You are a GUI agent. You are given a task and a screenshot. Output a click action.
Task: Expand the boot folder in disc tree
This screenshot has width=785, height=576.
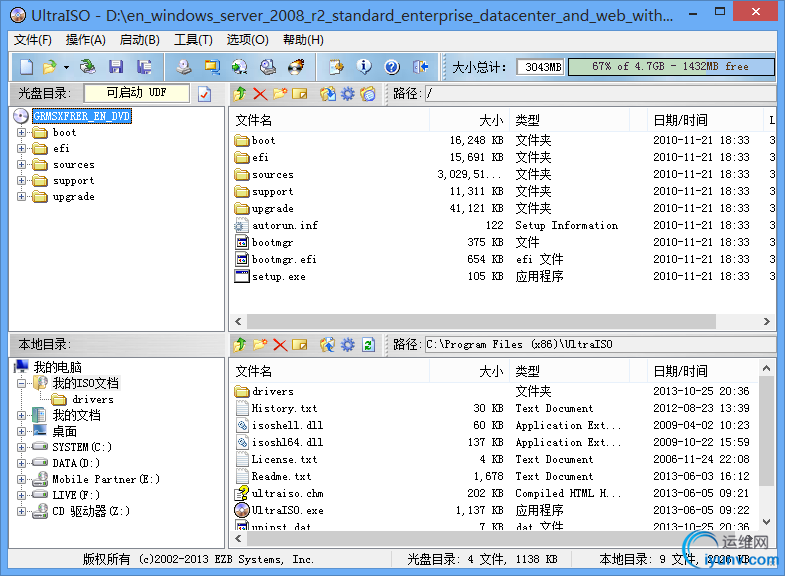tap(21, 133)
